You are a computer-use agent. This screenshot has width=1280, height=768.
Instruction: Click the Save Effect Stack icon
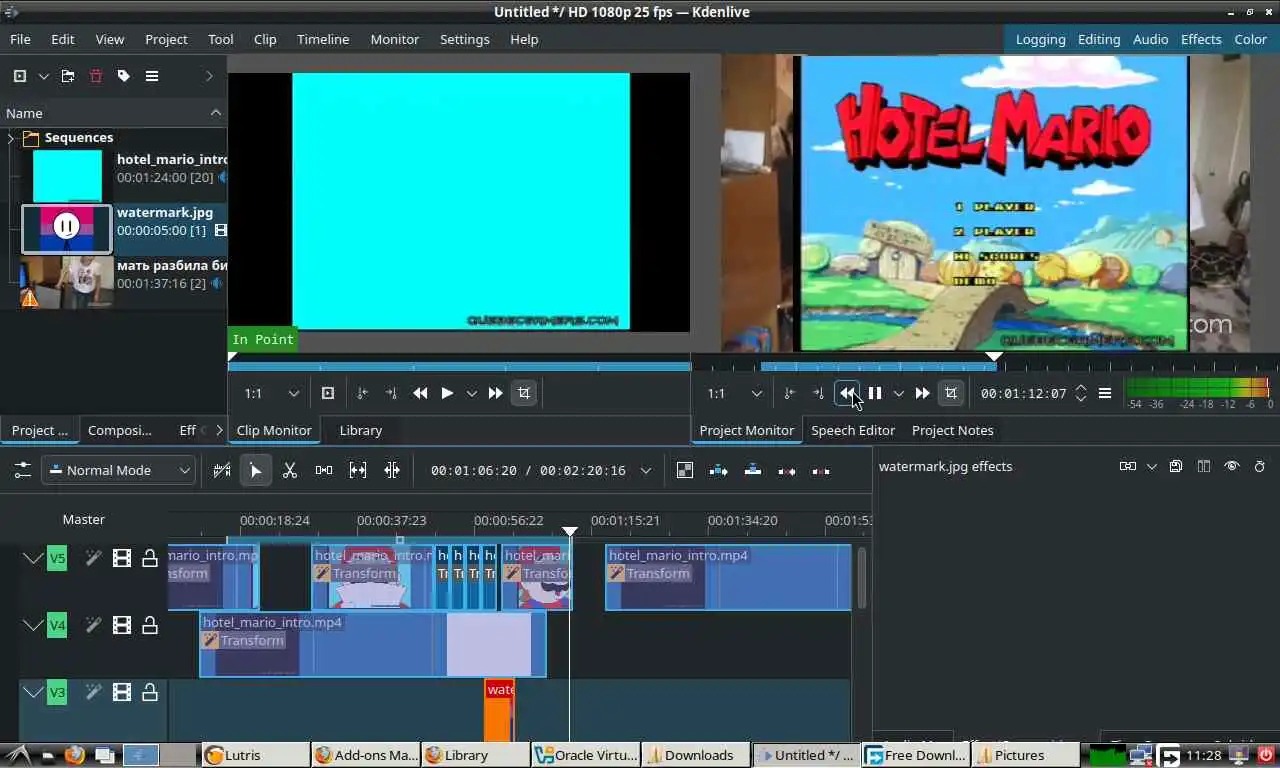coord(1176,466)
